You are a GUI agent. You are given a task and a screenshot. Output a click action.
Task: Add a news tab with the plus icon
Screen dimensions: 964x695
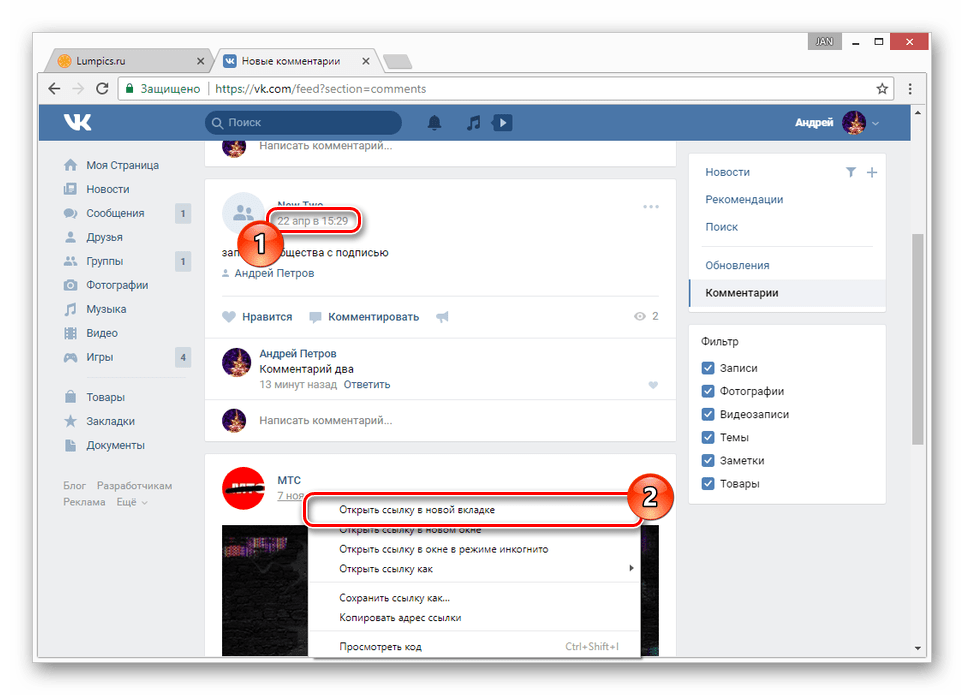(x=872, y=172)
